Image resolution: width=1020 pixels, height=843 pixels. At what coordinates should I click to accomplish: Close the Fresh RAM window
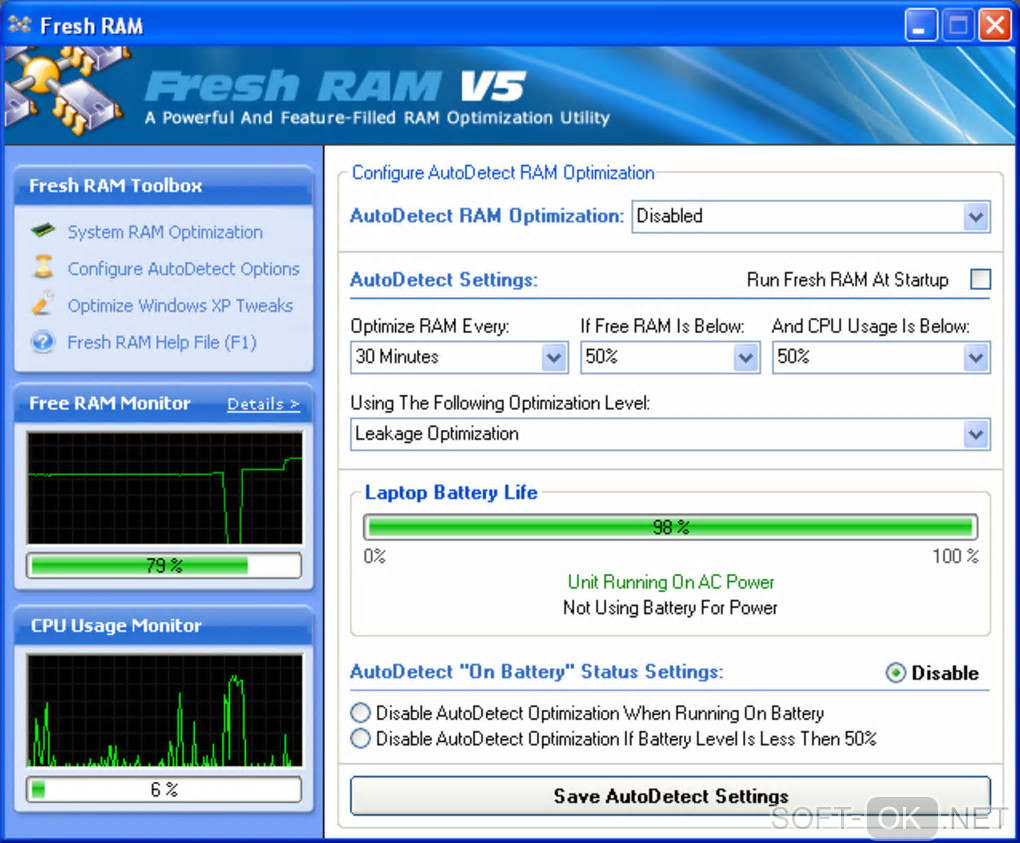coord(995,26)
